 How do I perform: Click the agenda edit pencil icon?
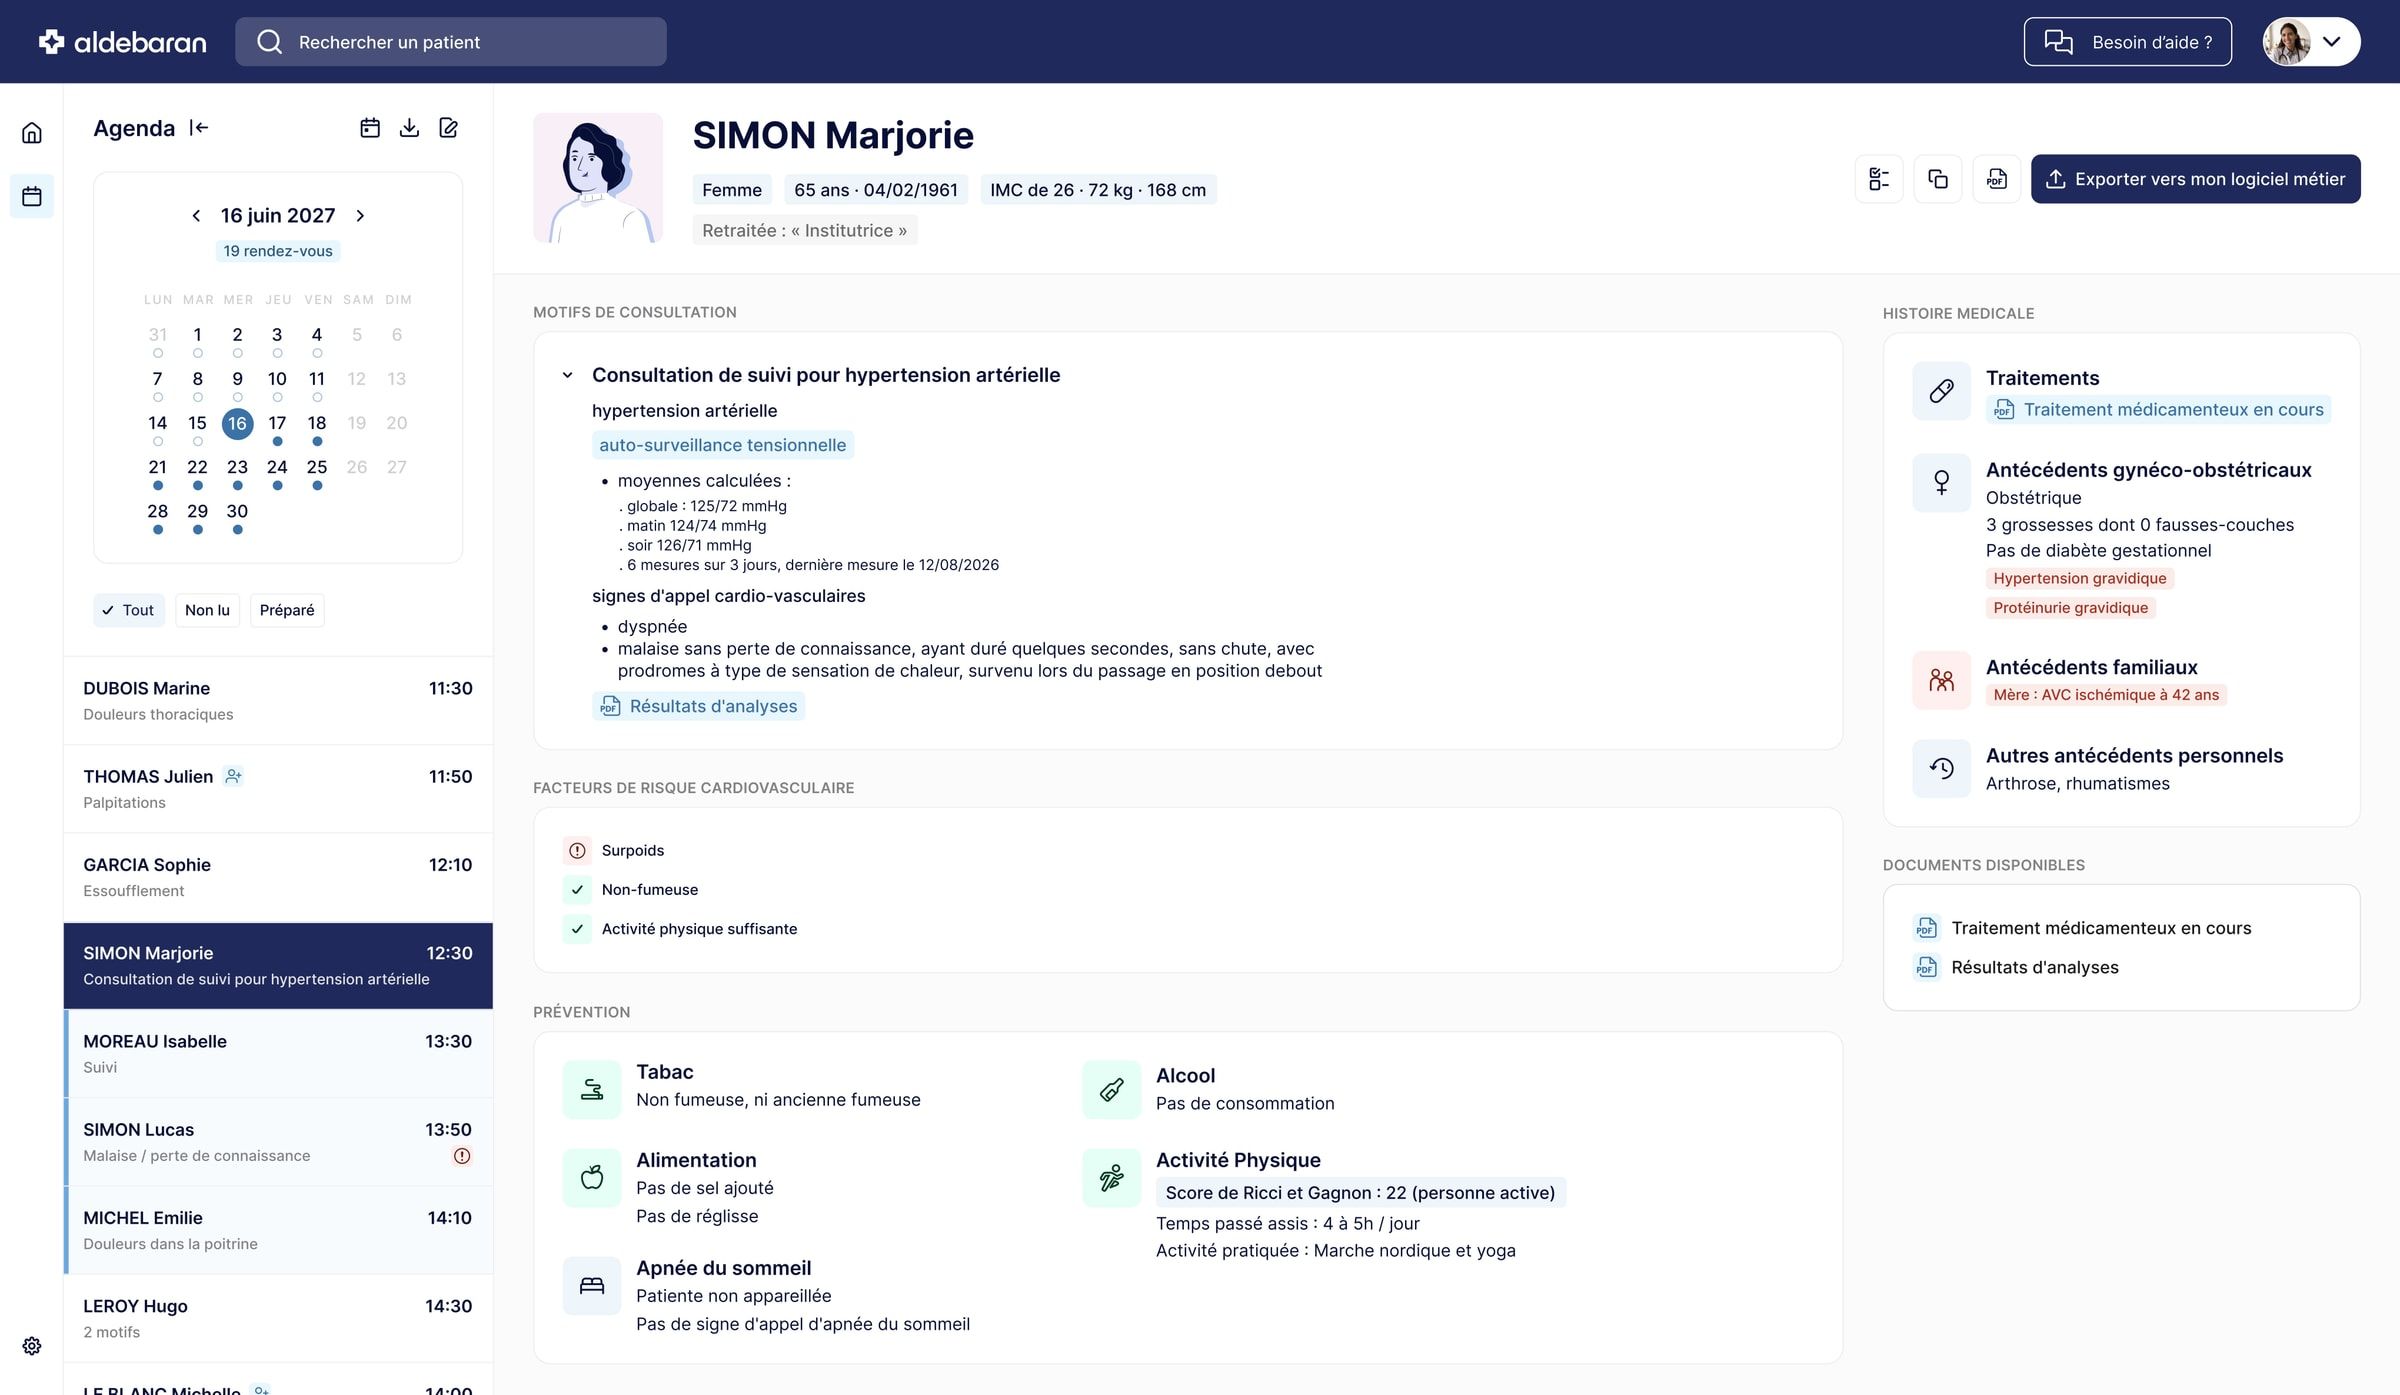pos(449,128)
